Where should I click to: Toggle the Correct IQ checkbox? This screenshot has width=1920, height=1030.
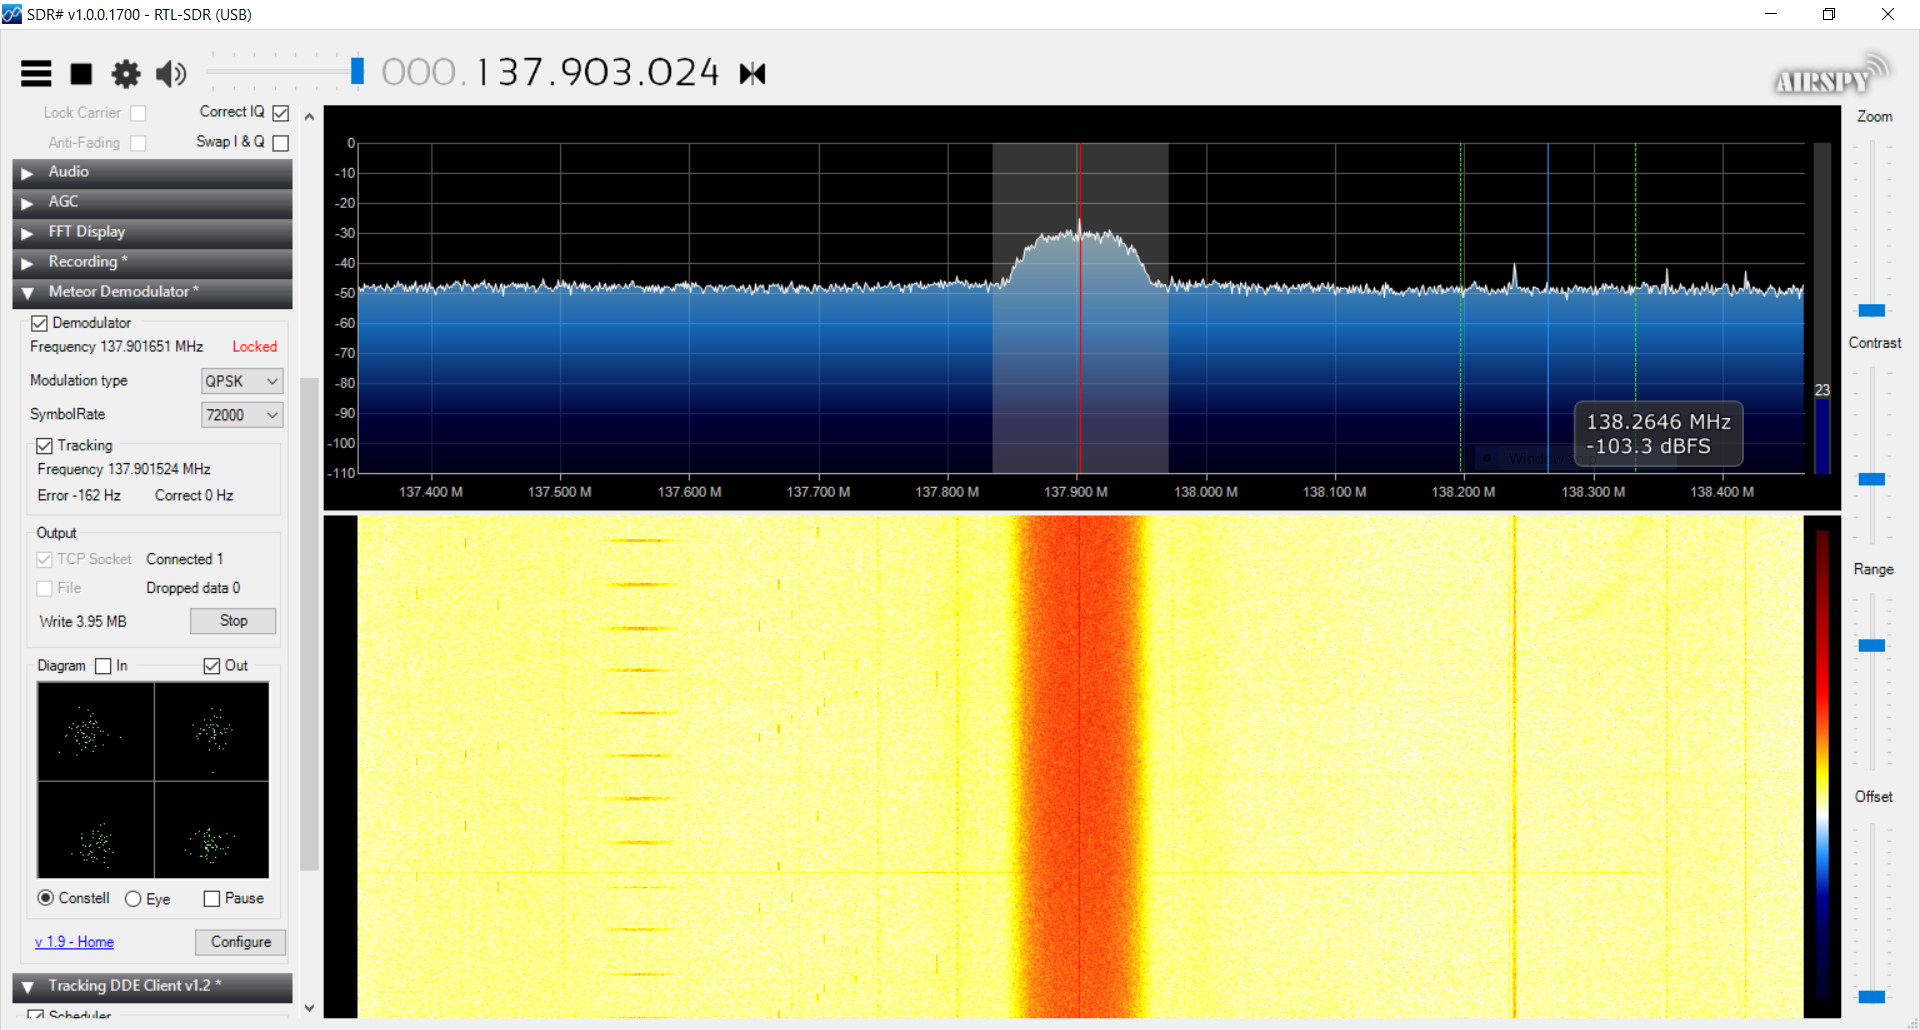pyautogui.click(x=281, y=113)
